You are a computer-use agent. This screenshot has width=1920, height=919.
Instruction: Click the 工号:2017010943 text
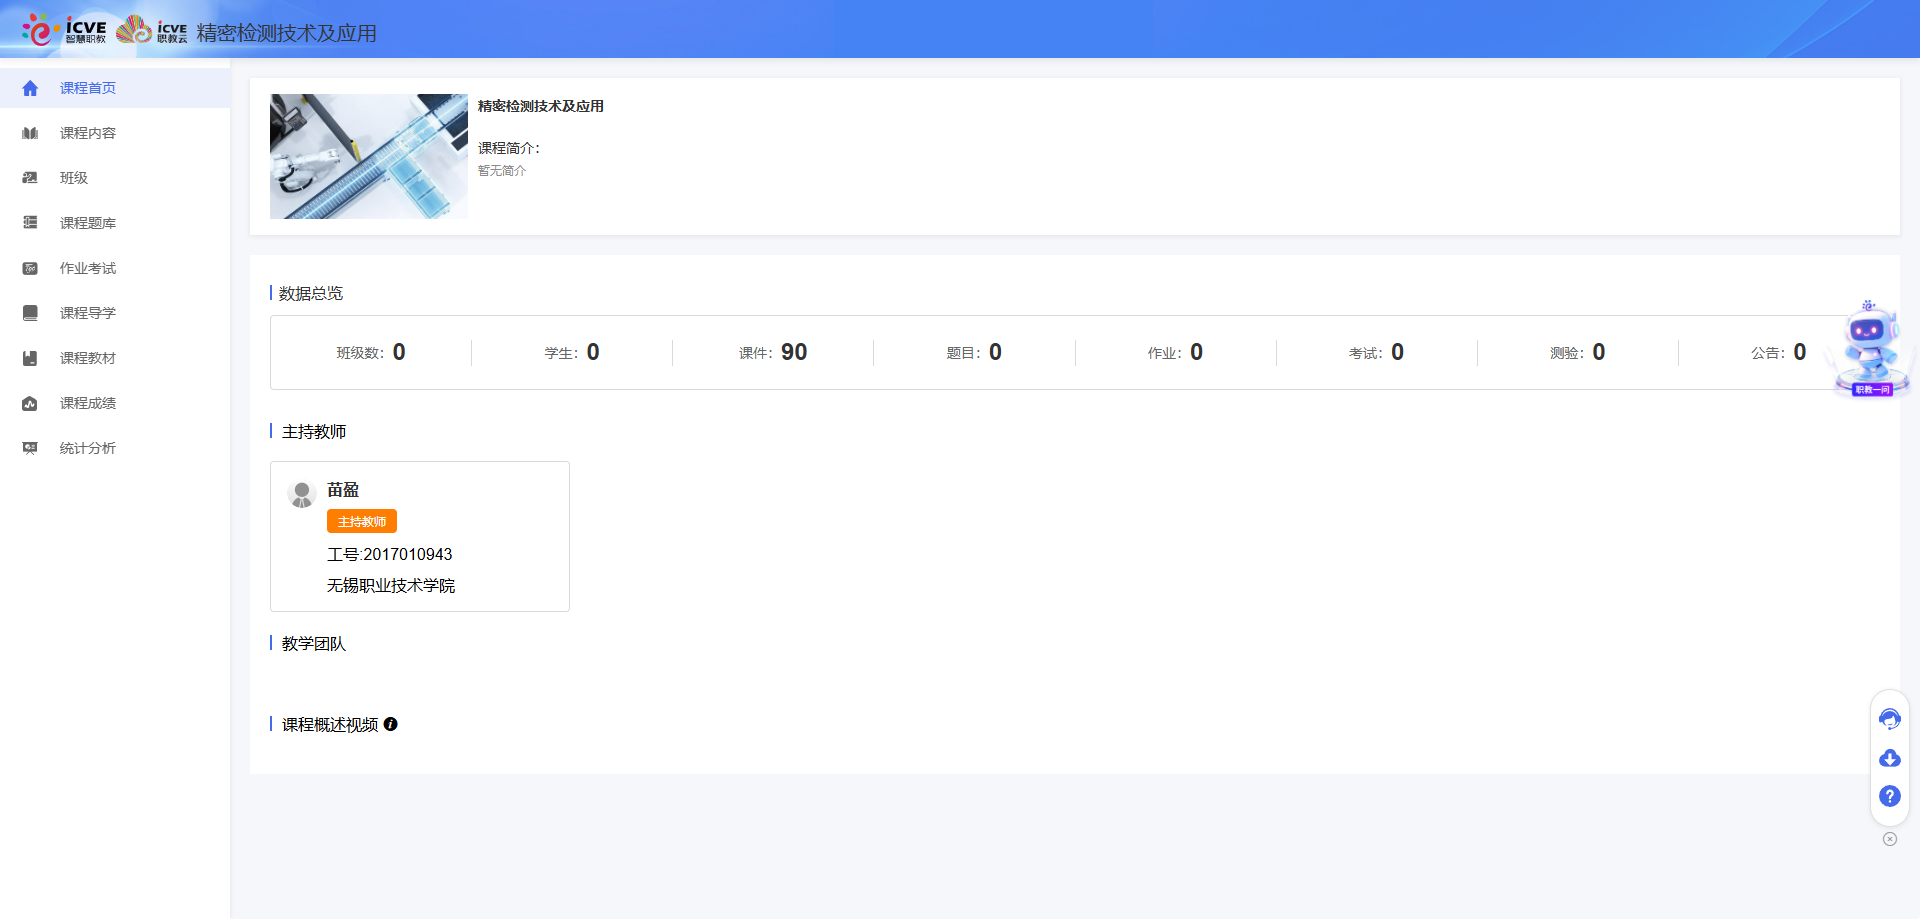click(390, 554)
